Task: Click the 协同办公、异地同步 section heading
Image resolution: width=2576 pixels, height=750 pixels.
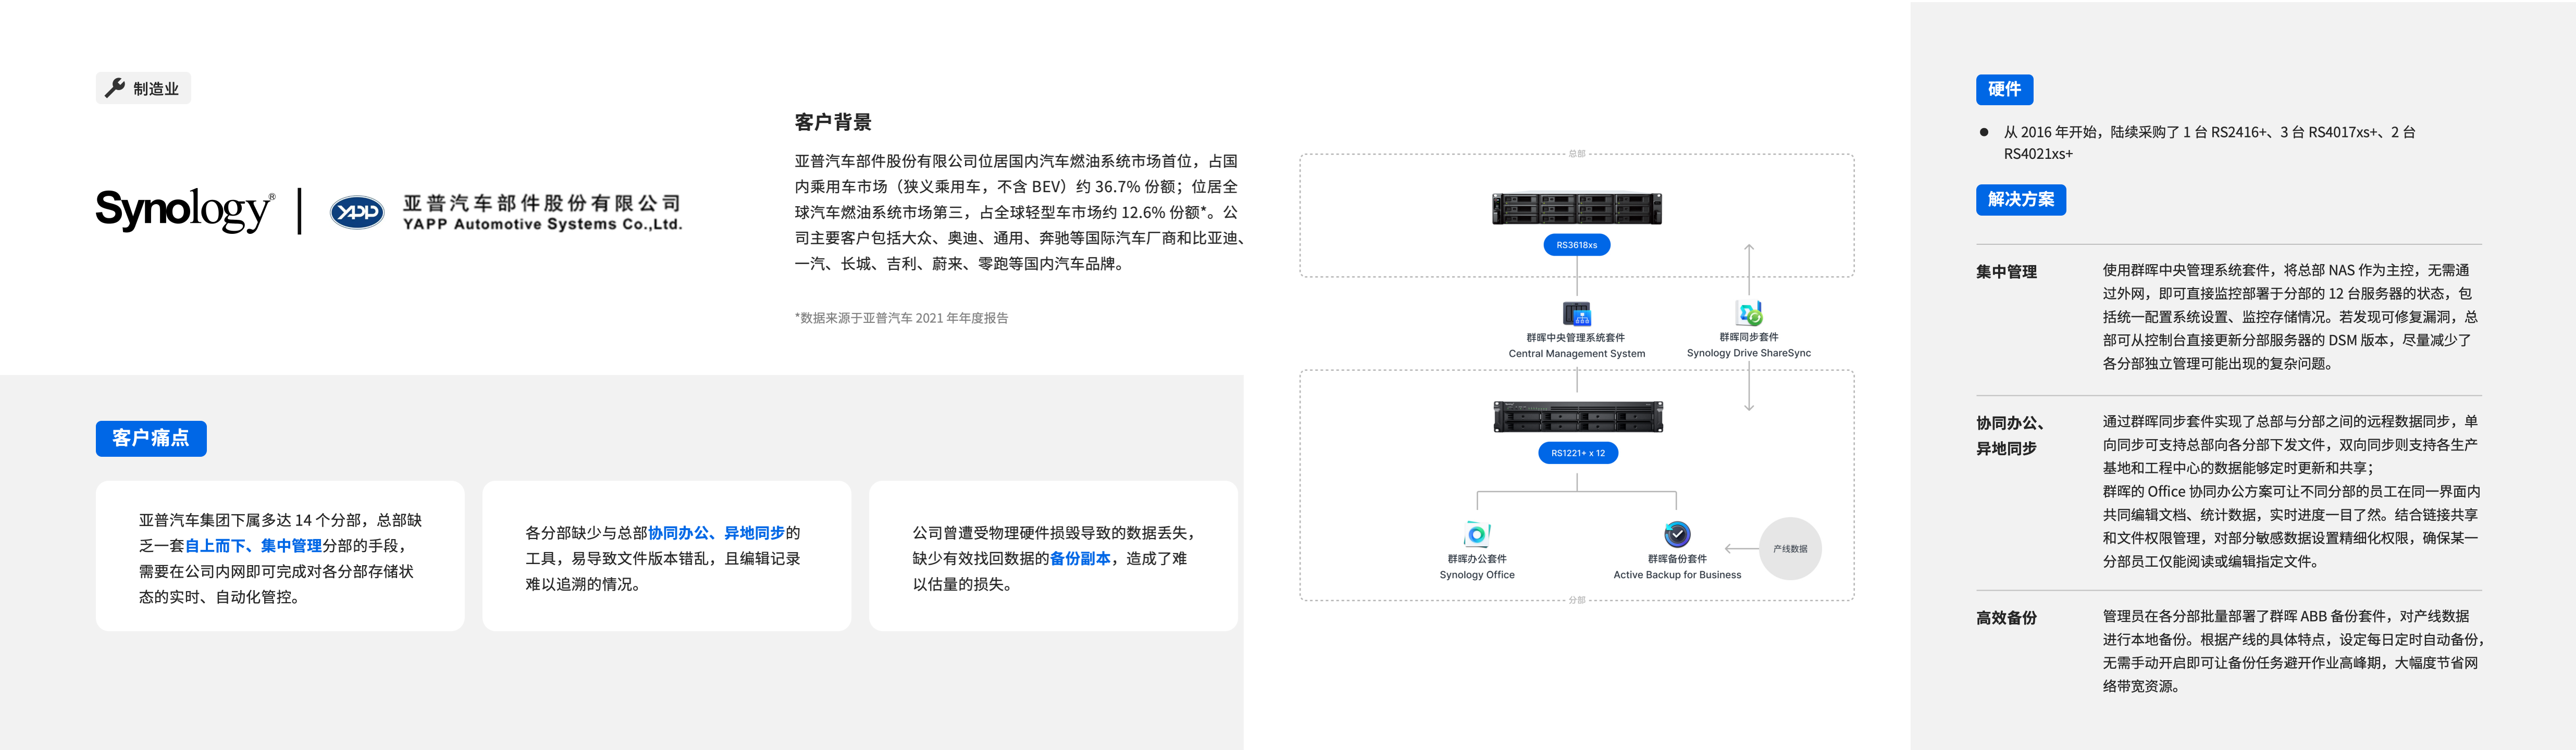Action: pos(2010,436)
